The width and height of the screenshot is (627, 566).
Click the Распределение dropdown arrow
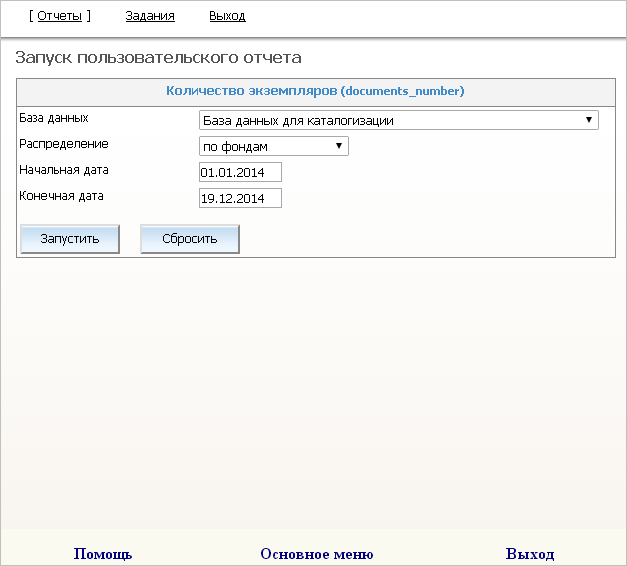(x=339, y=147)
